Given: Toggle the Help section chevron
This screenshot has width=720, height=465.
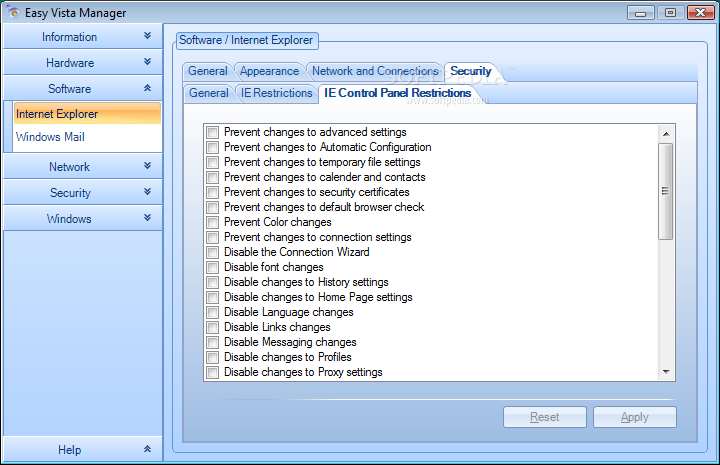Looking at the screenshot, I should 147,448.
